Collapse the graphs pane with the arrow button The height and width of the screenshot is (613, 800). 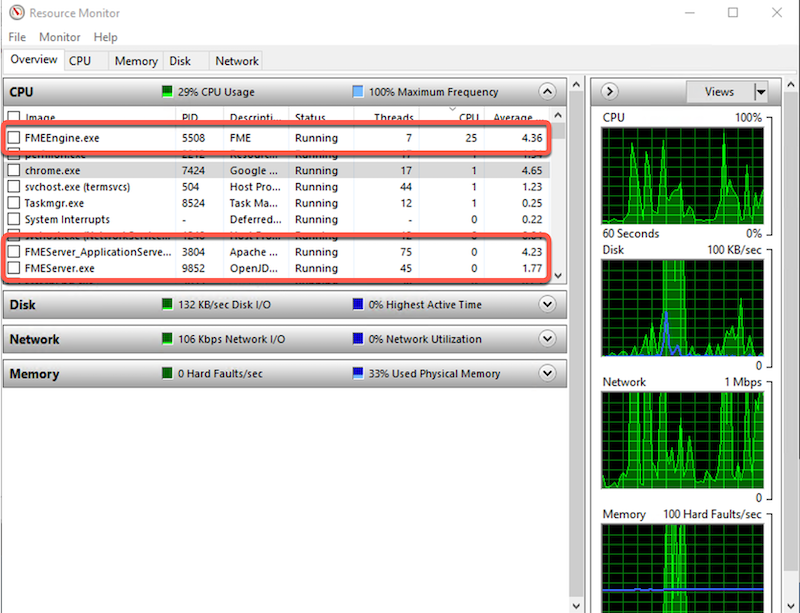[609, 92]
